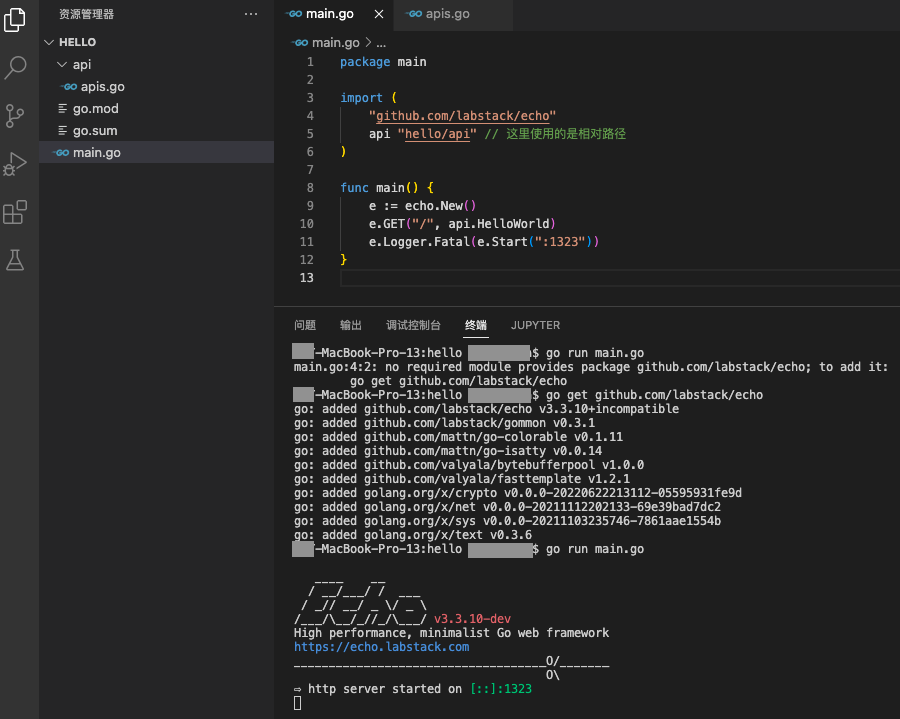Click the 'no required module provides package' error line
The height and width of the screenshot is (719, 900).
591,367
